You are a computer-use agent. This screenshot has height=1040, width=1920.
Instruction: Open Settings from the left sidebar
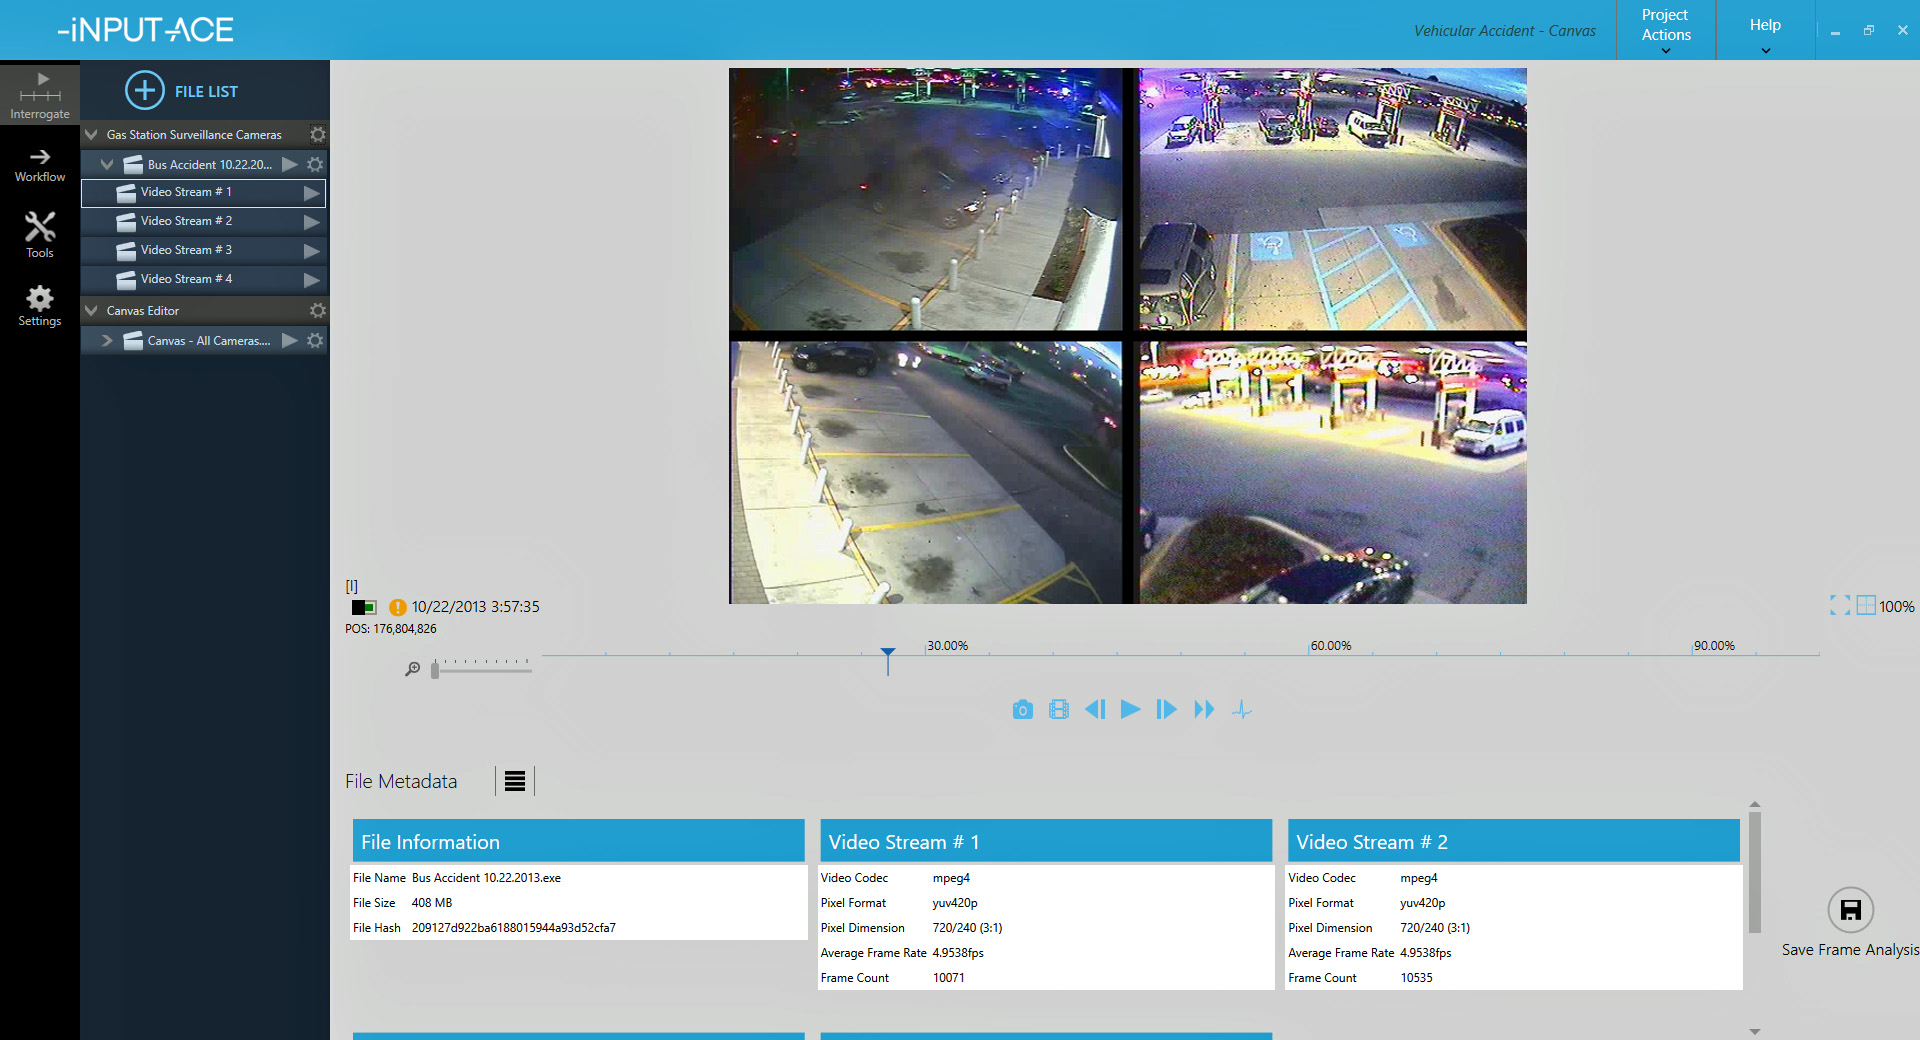[39, 303]
